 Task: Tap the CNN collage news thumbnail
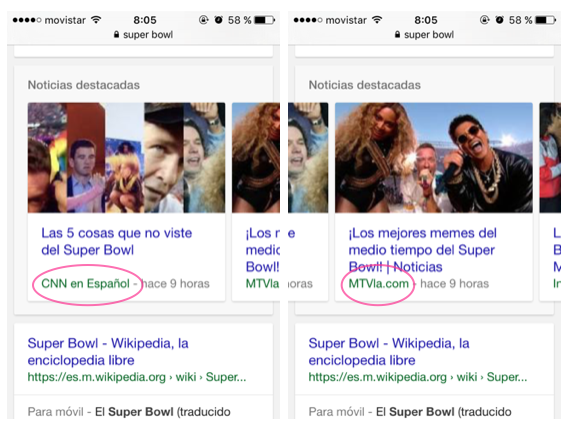click(126, 158)
